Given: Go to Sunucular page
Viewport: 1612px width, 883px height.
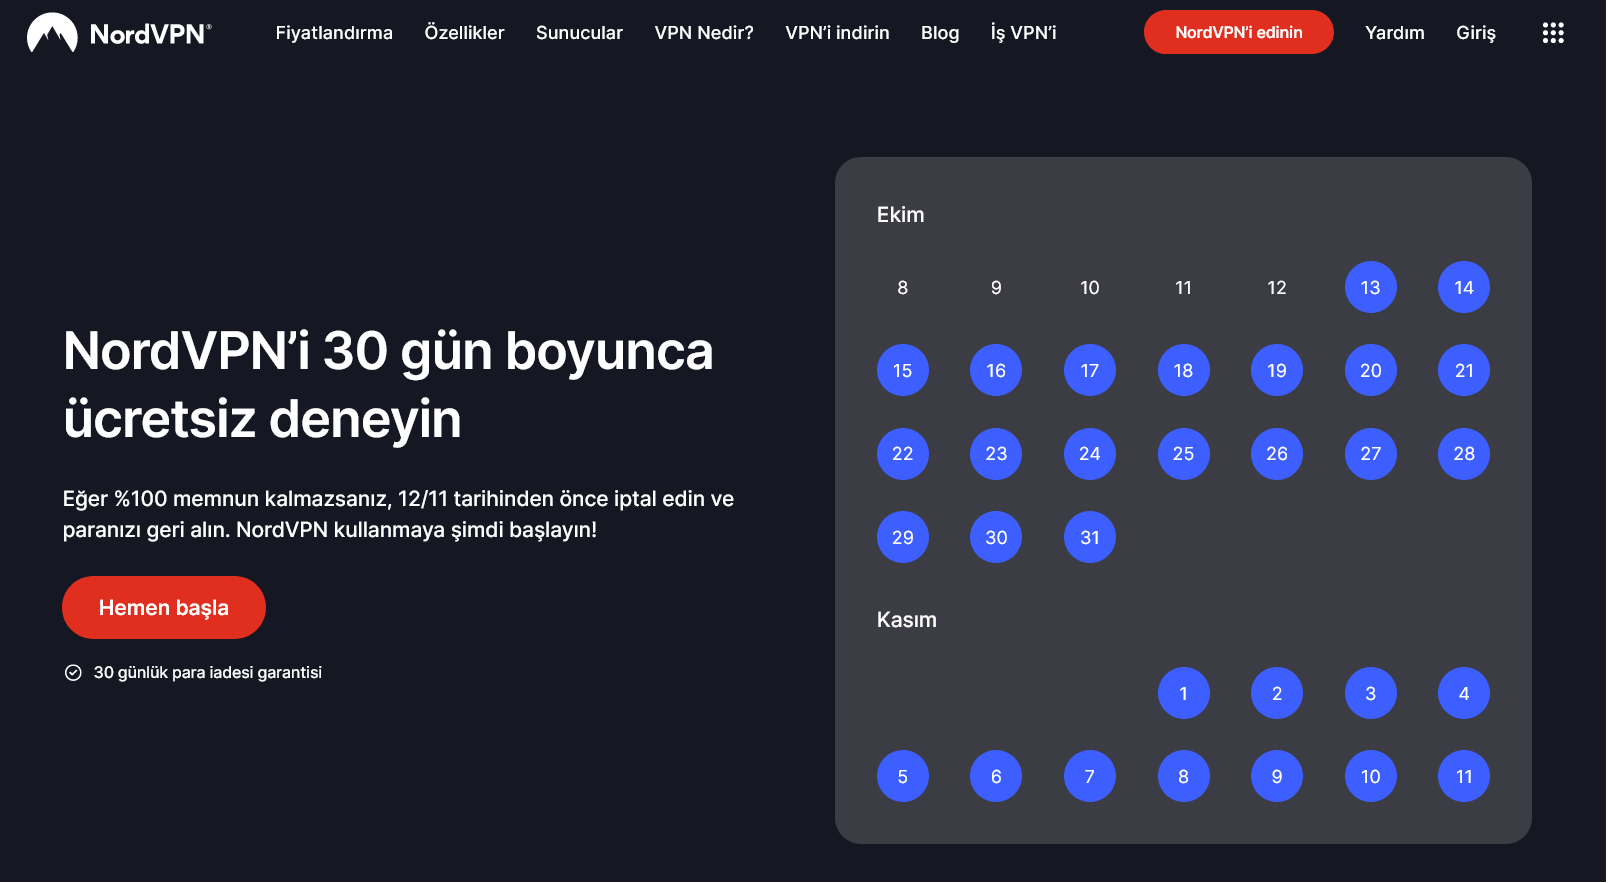Looking at the screenshot, I should click(x=579, y=33).
